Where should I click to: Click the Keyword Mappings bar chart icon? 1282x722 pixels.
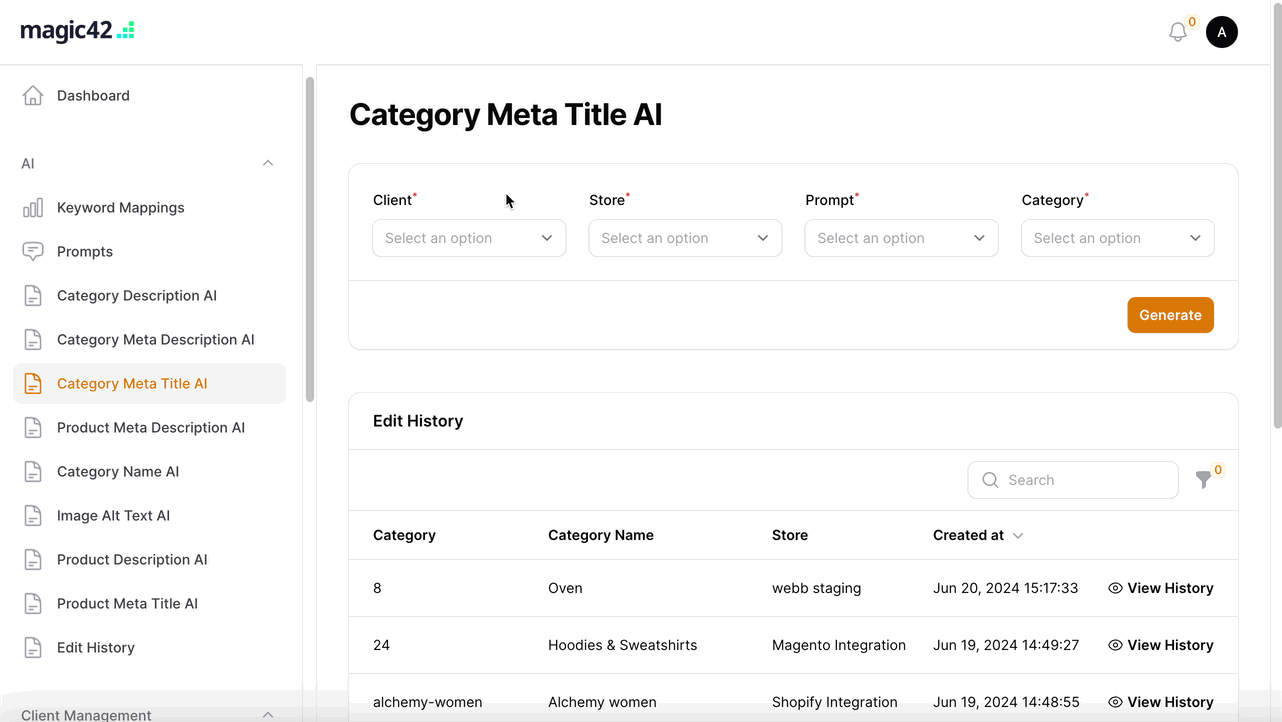[33, 208]
